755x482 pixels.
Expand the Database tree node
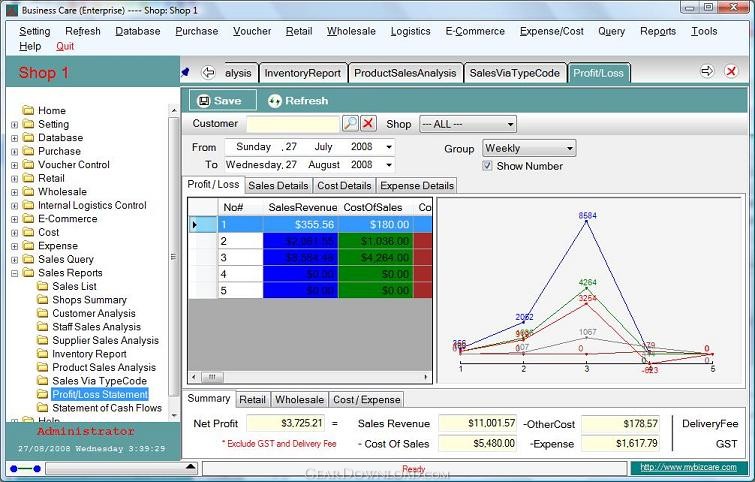(14, 138)
